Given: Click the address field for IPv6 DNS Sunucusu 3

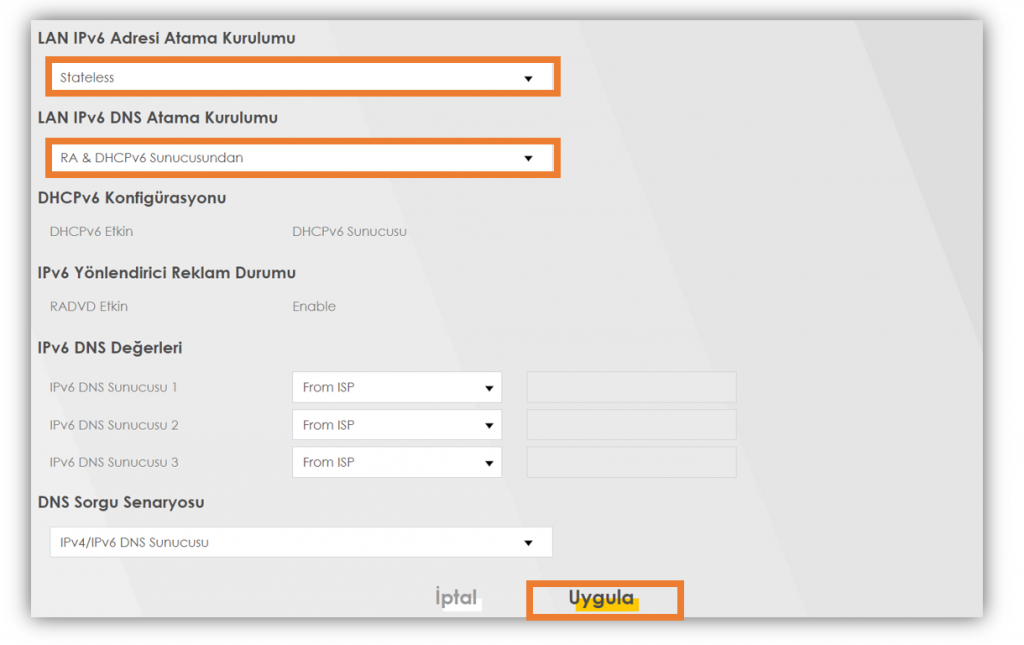Looking at the screenshot, I should pyautogui.click(x=631, y=462).
